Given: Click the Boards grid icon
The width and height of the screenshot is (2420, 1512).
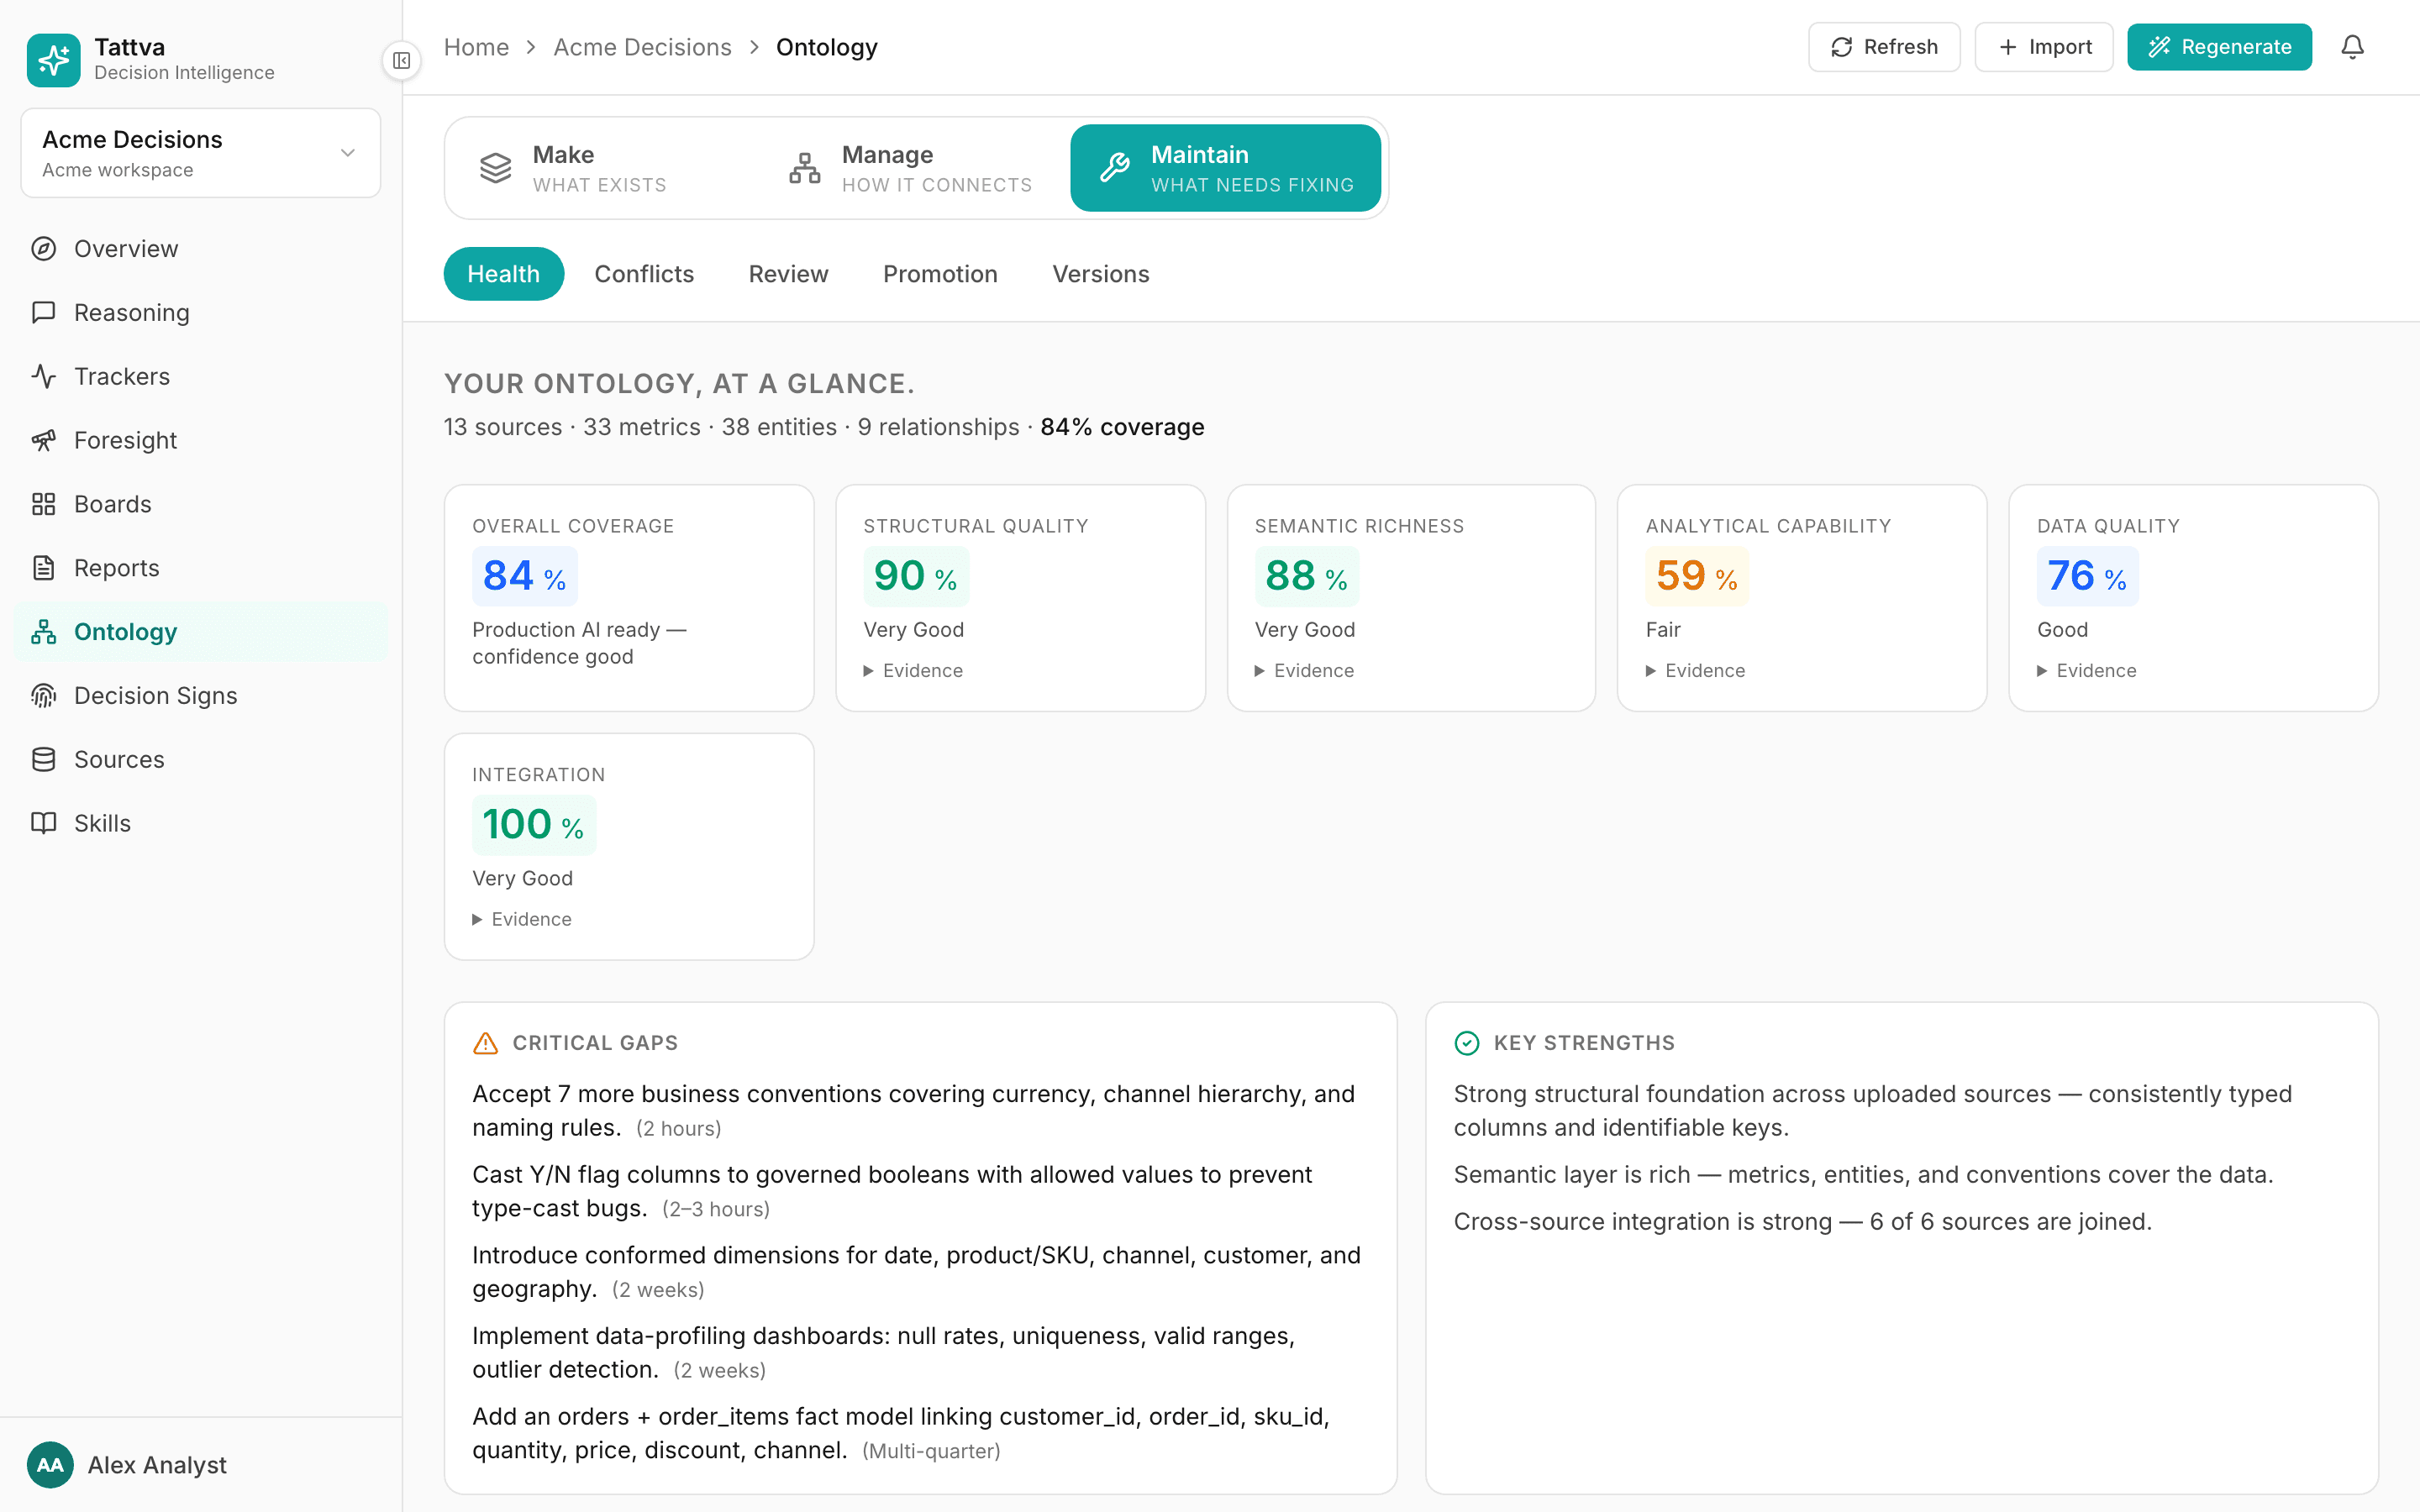Looking at the screenshot, I should coord(44,504).
